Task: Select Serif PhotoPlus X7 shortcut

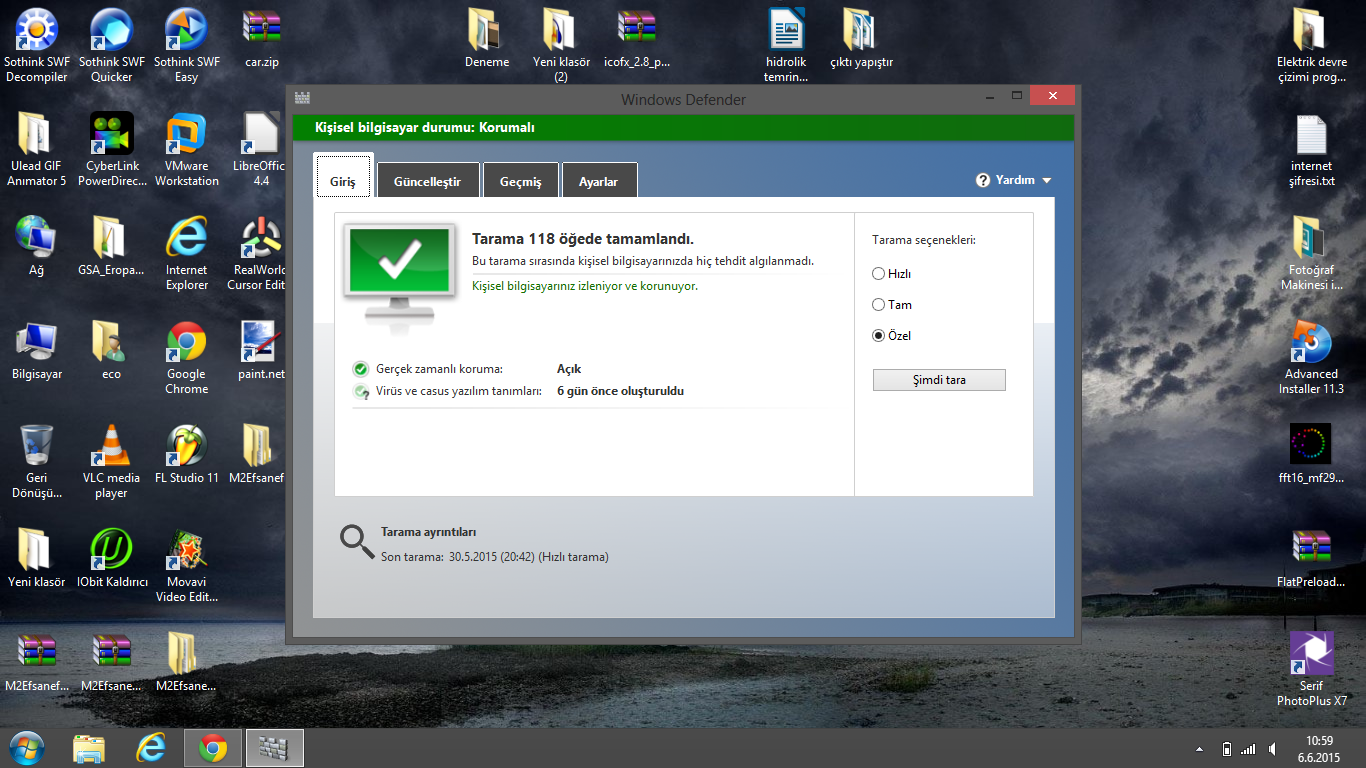Action: point(1311,670)
